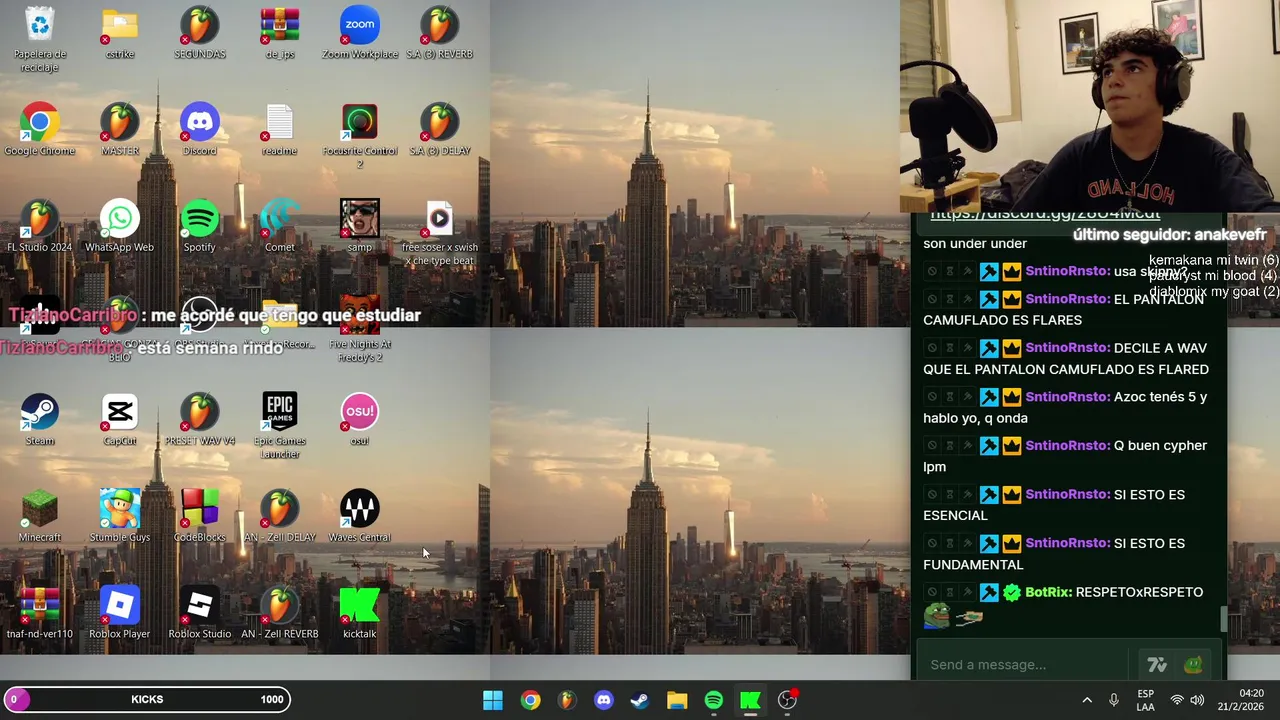Launch CapCut from the desktop
This screenshot has width=1280, height=720.
tap(120, 419)
